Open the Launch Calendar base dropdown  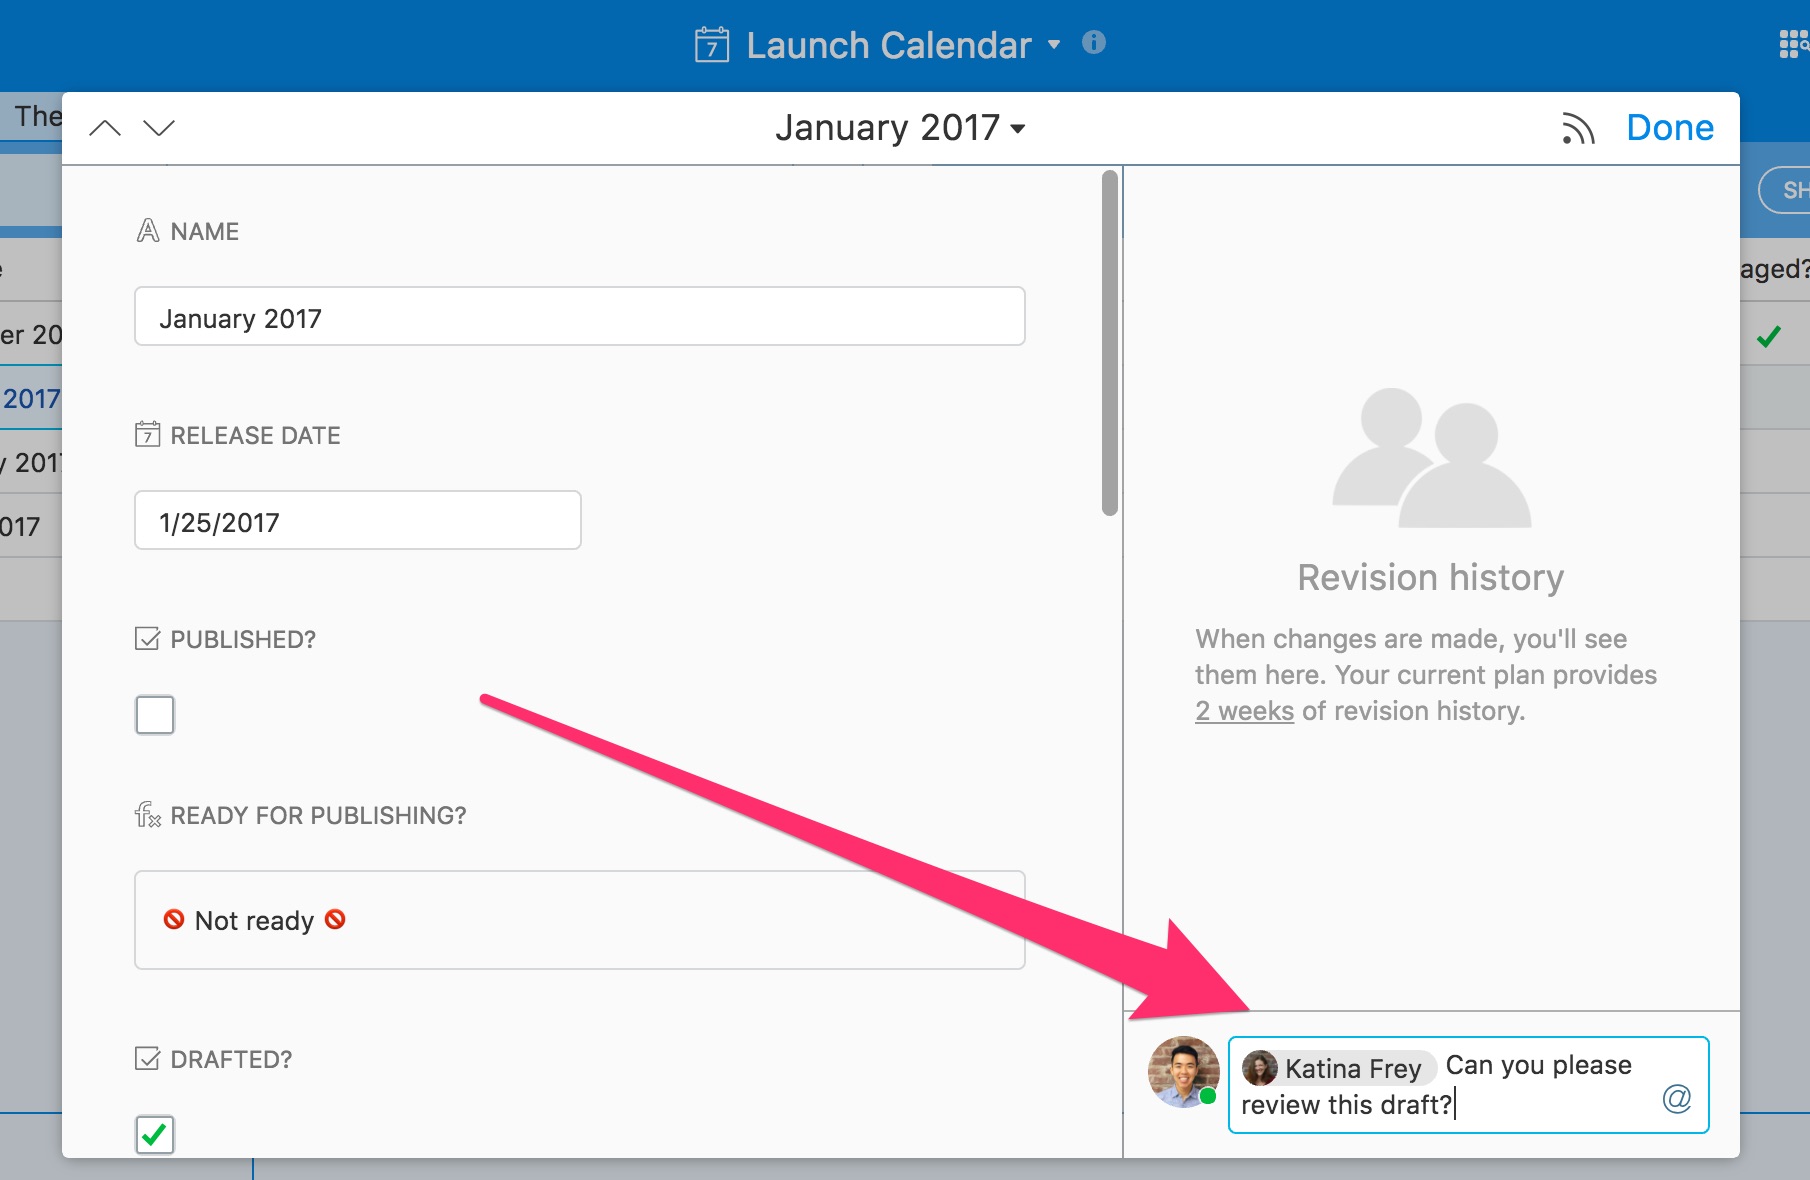(x=1053, y=45)
